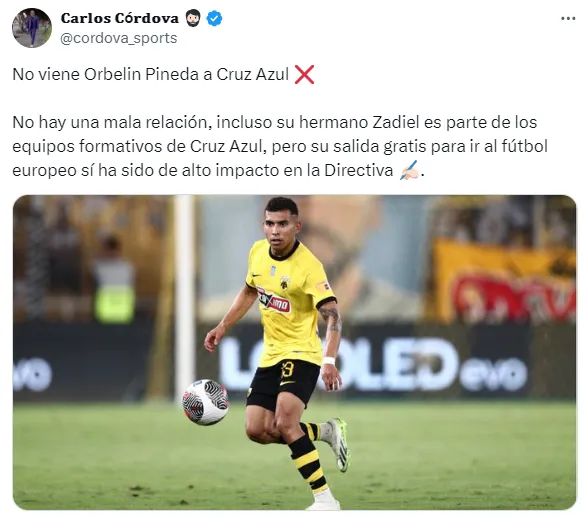Viewport: 588px width, 519px height.
Task: Click the player's face in the photo
Action: pos(278,230)
